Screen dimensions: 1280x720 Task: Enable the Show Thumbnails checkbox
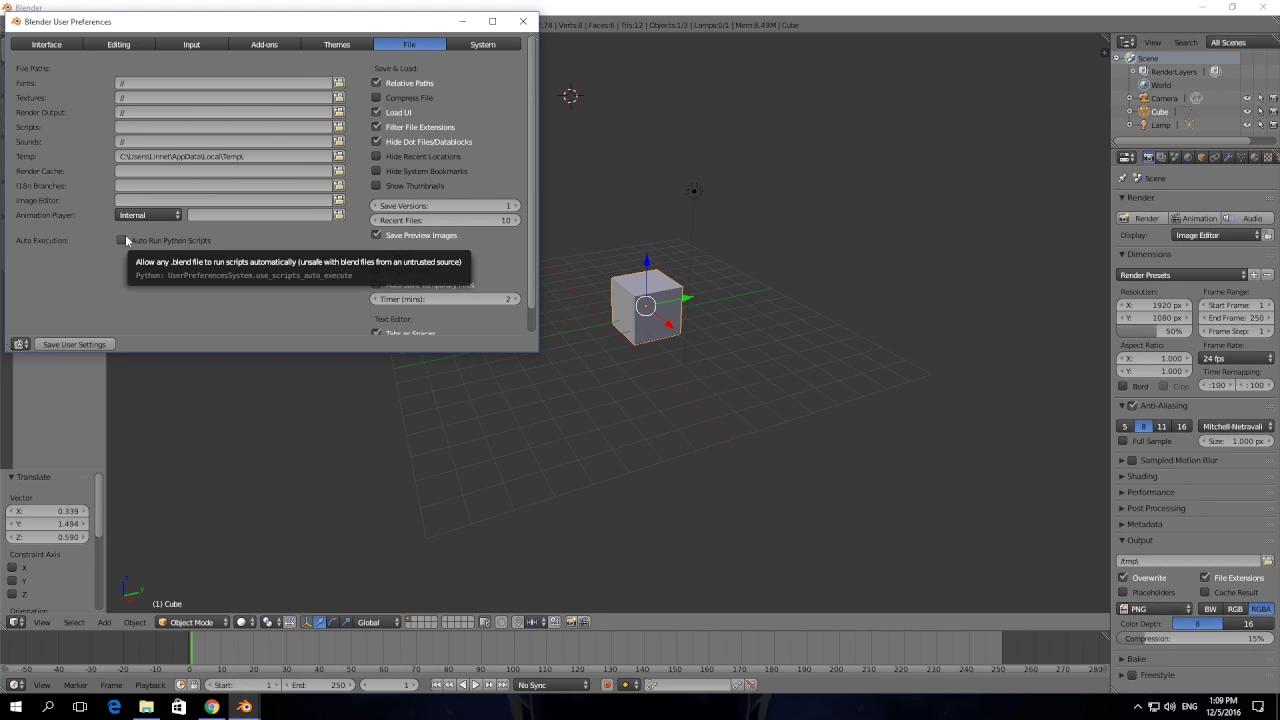(377, 186)
